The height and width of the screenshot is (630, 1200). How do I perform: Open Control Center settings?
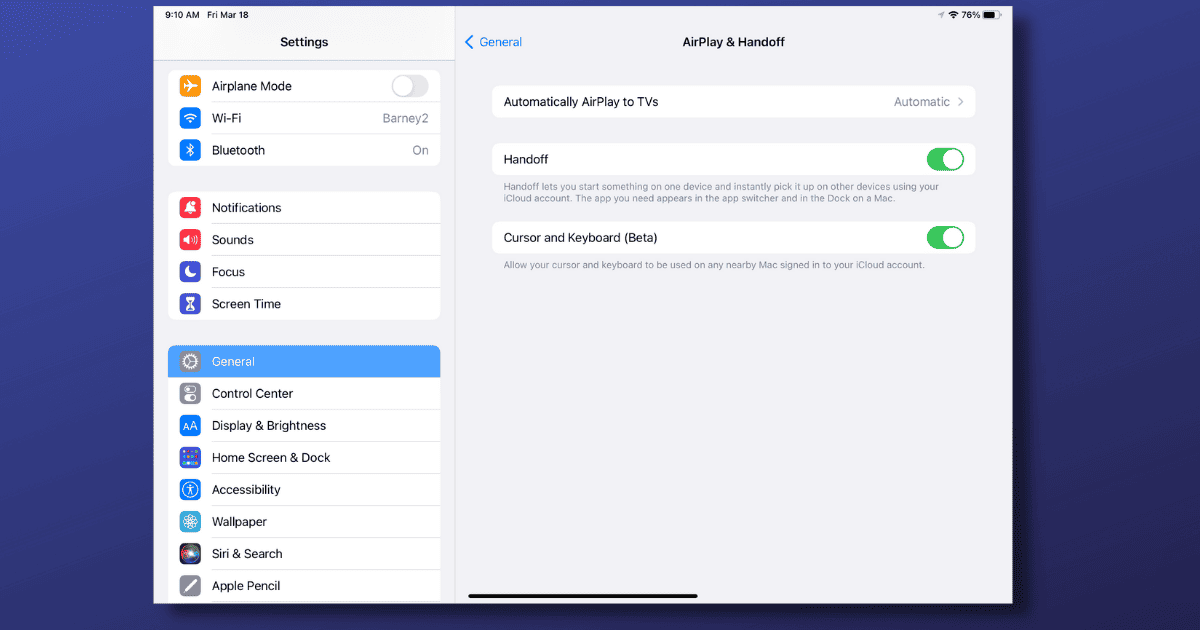pyautogui.click(x=304, y=394)
